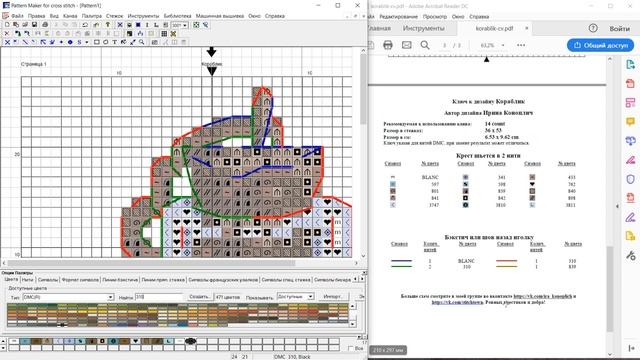The width and height of the screenshot is (640, 360).
Task: Click the Undo arrow icon in Pattern Maker
Action: (x=85, y=25)
